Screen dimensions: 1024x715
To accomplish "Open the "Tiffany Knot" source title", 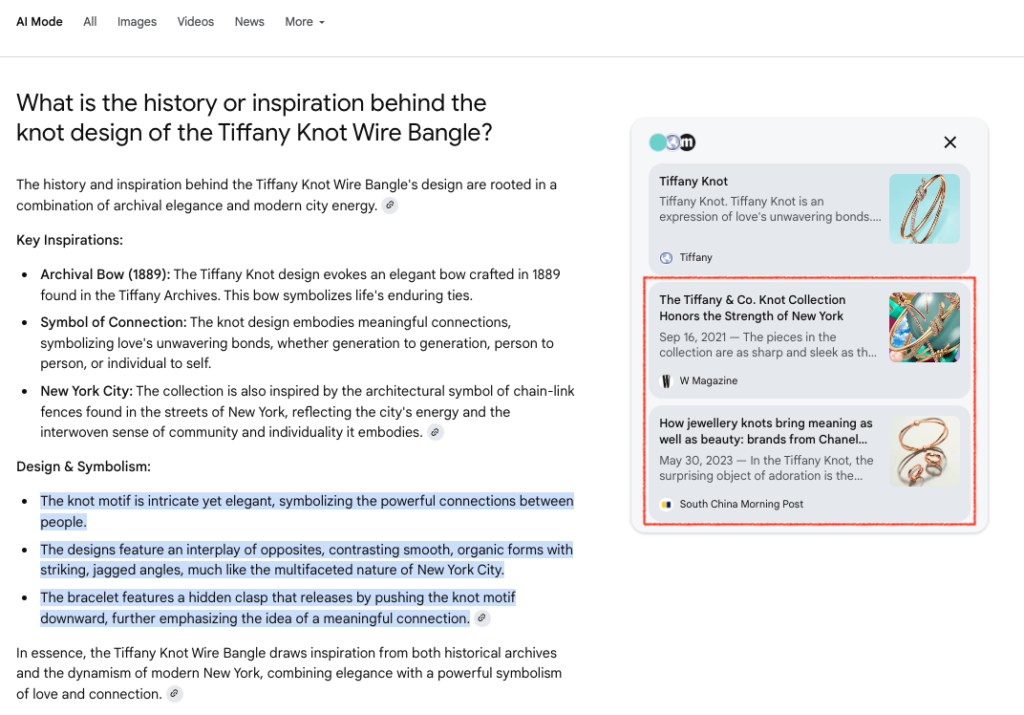I will coord(693,182).
